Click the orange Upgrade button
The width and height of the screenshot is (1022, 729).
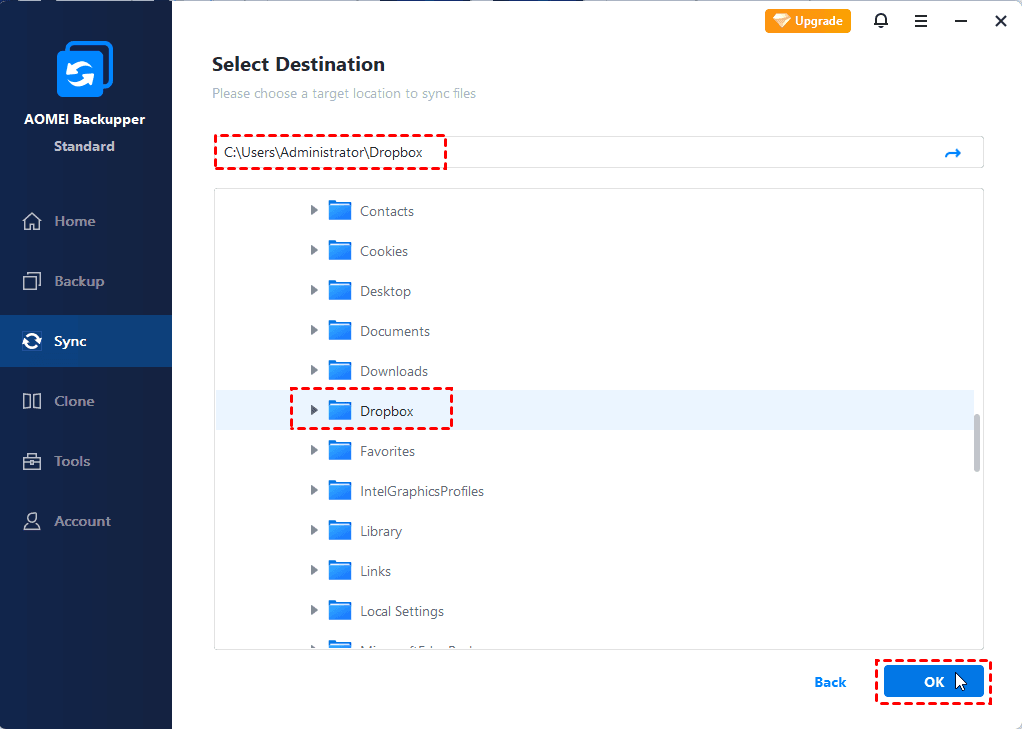click(x=808, y=21)
